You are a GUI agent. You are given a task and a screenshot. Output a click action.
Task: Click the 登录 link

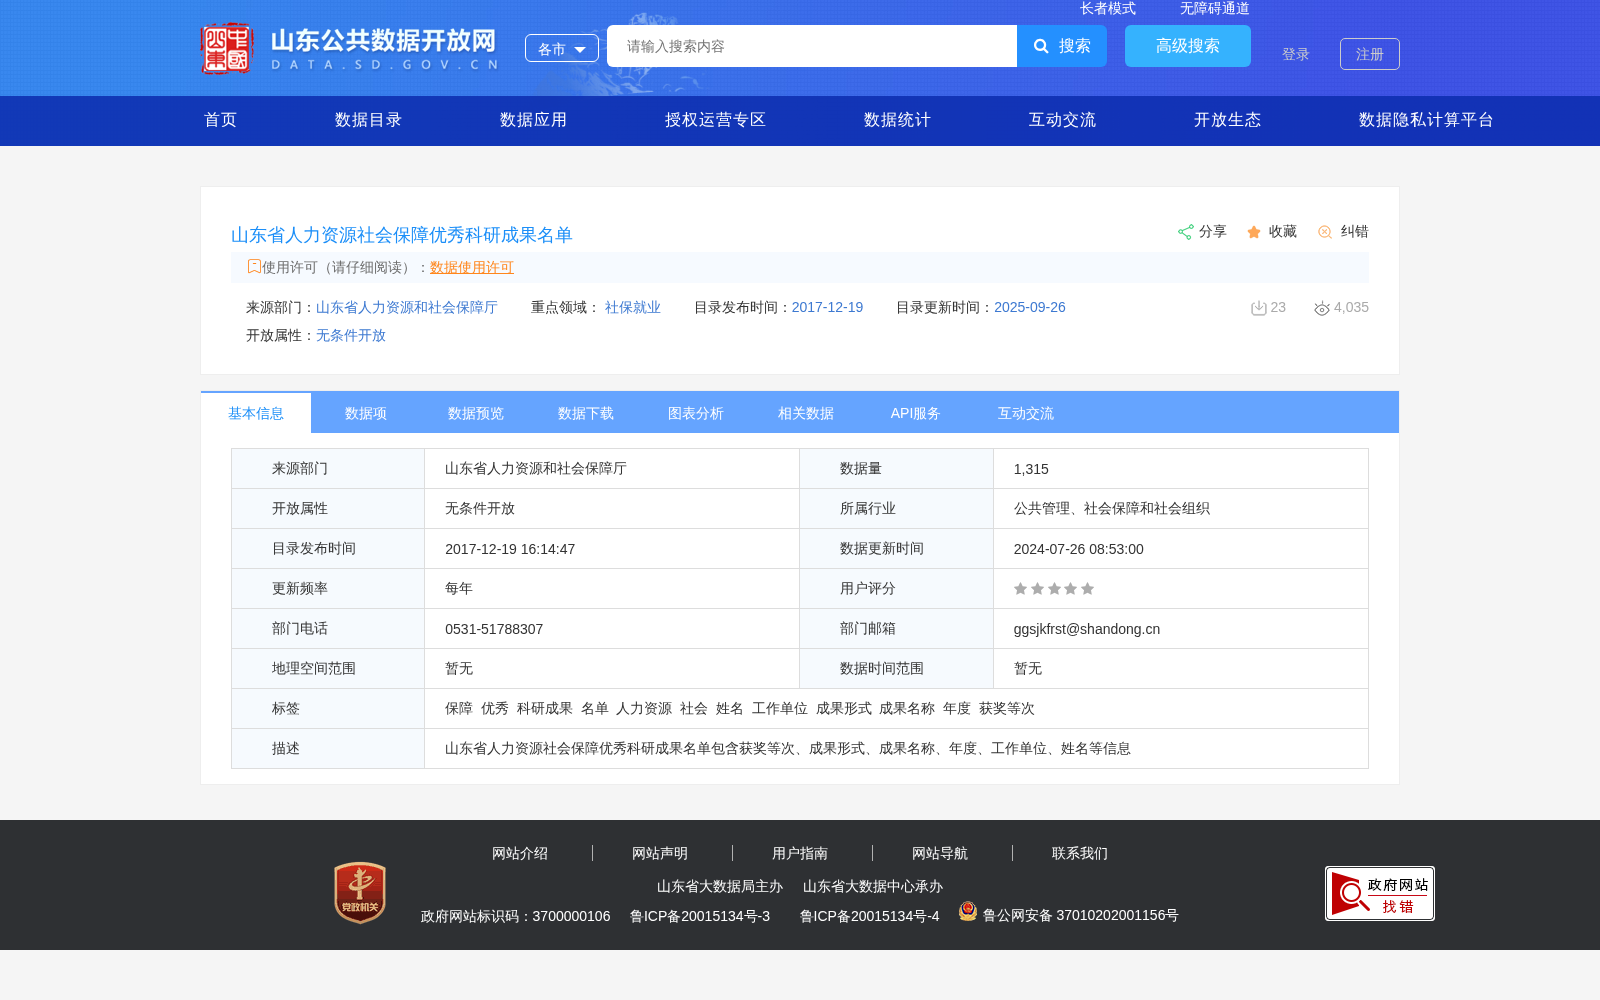click(1296, 54)
